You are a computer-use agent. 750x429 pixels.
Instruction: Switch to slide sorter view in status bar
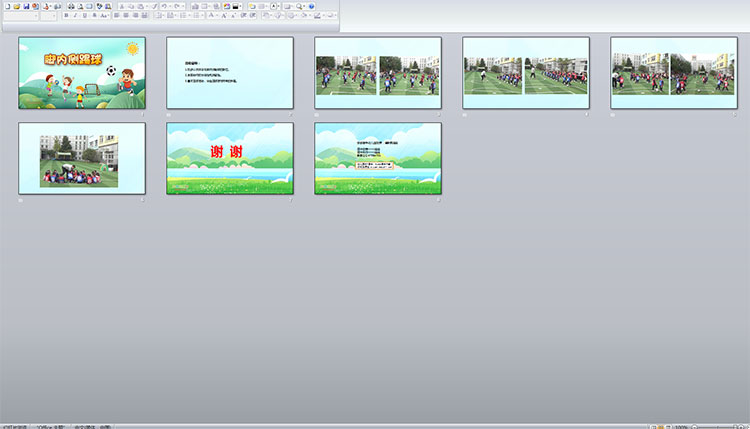click(660, 427)
